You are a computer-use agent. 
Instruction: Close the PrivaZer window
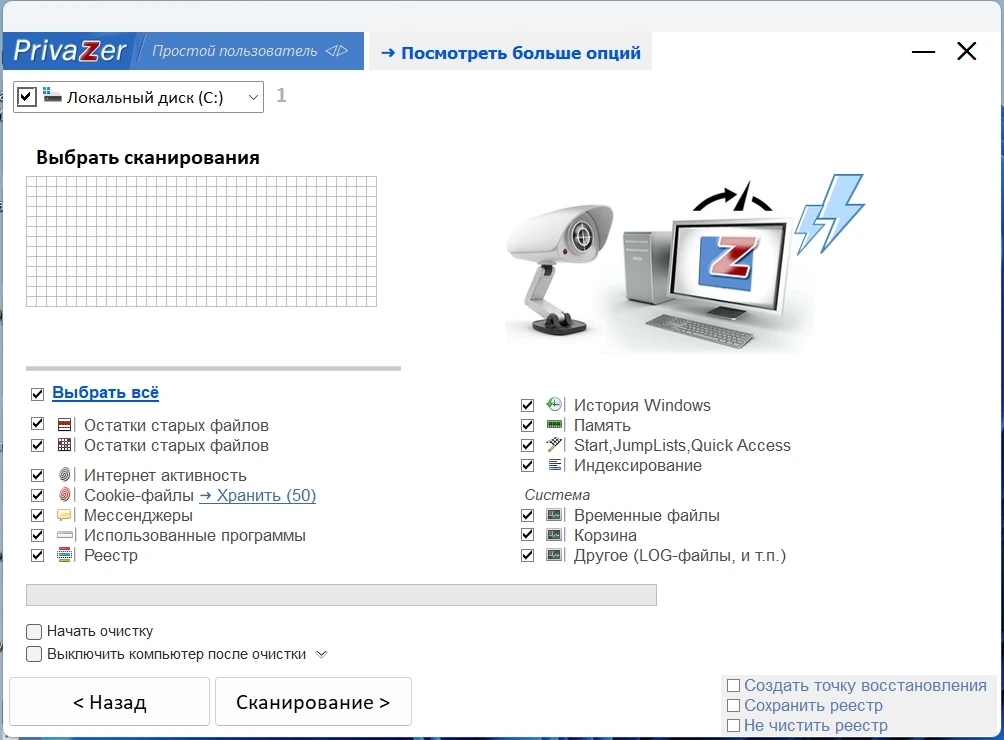(x=967, y=51)
